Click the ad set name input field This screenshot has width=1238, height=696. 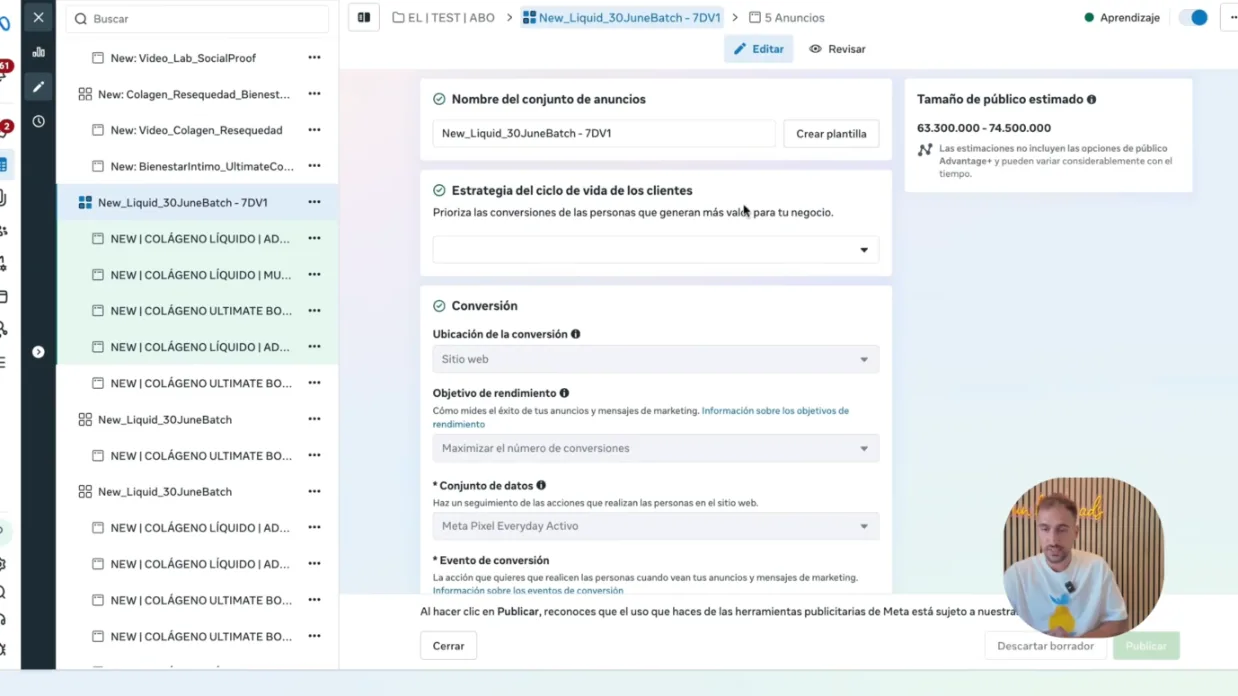point(603,133)
